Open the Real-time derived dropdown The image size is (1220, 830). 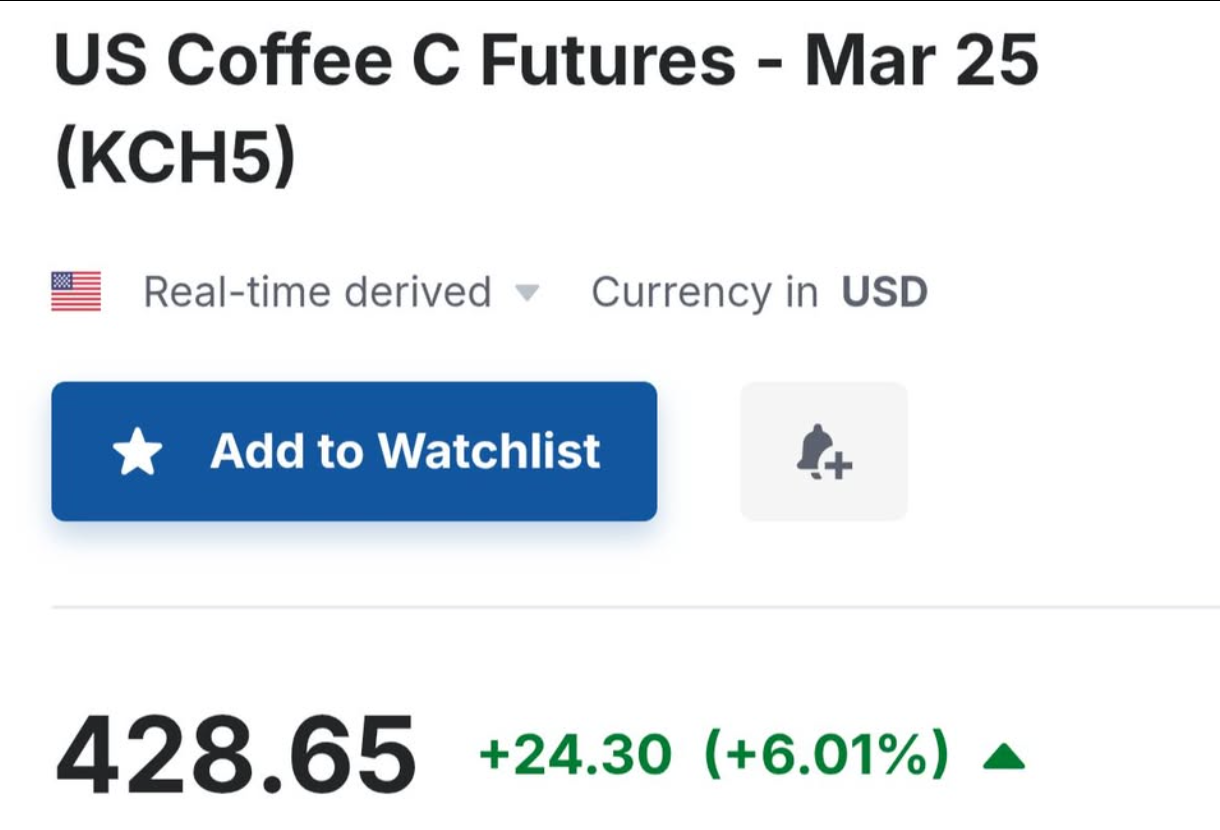[x=341, y=292]
